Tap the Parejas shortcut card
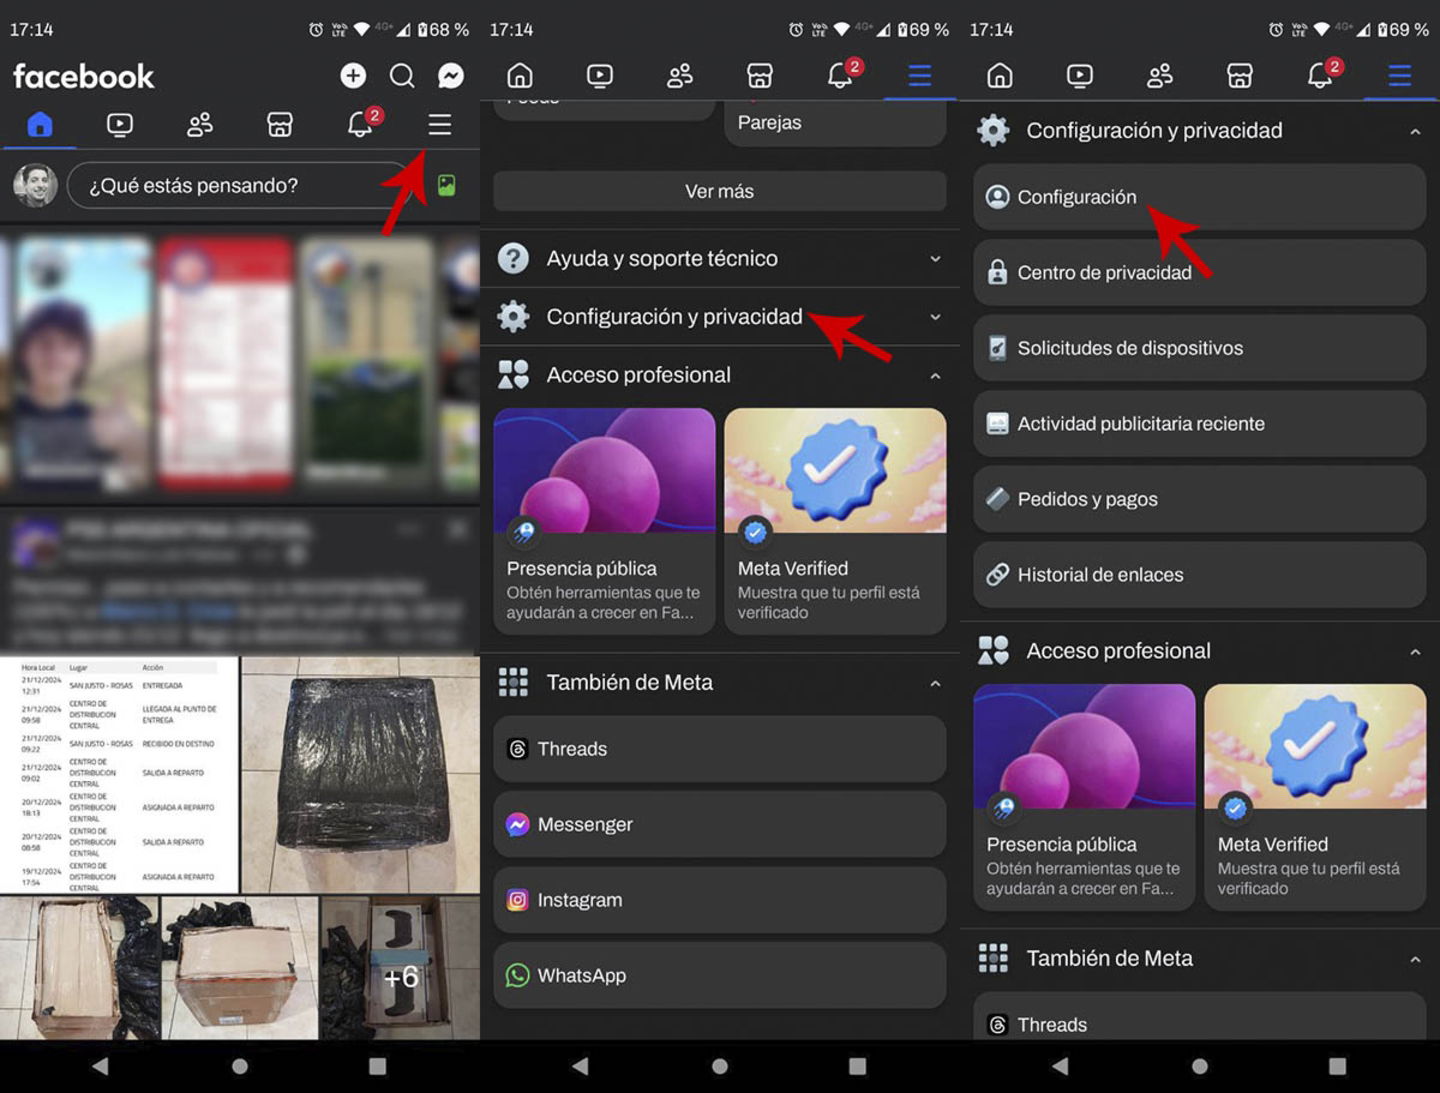 (835, 123)
